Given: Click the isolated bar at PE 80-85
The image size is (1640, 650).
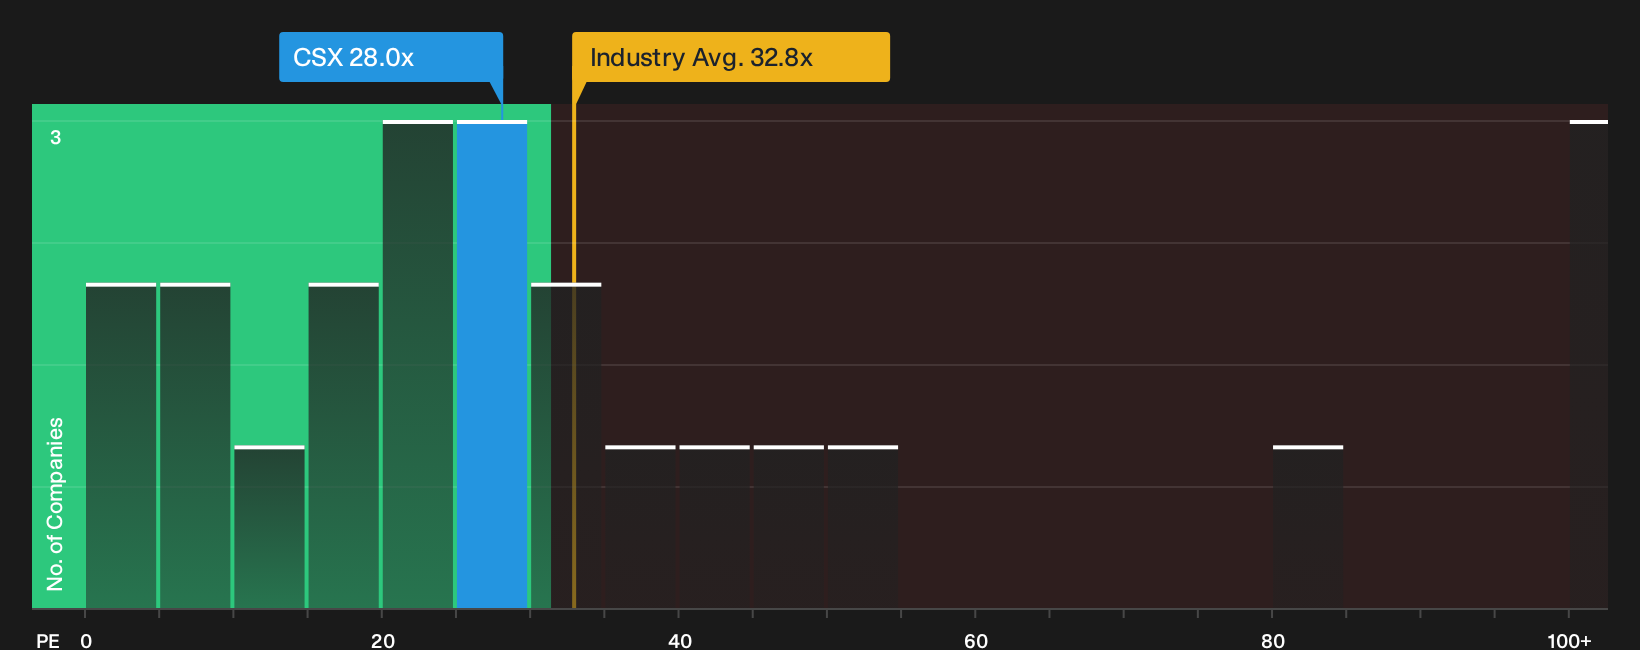Looking at the screenshot, I should 1308,527.
